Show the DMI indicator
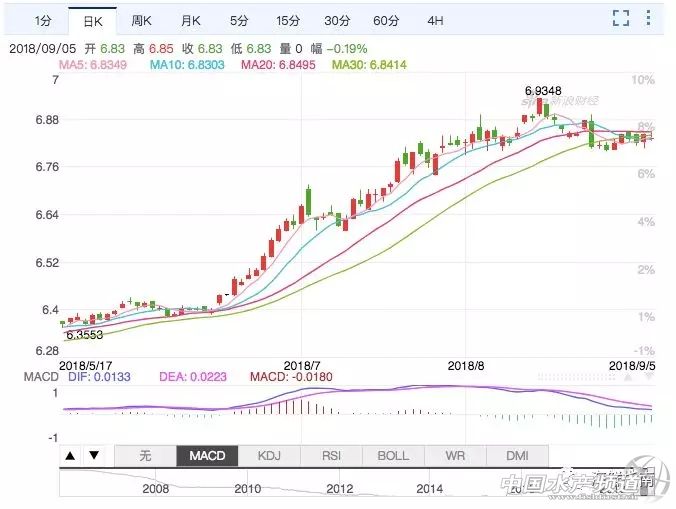 coord(516,456)
